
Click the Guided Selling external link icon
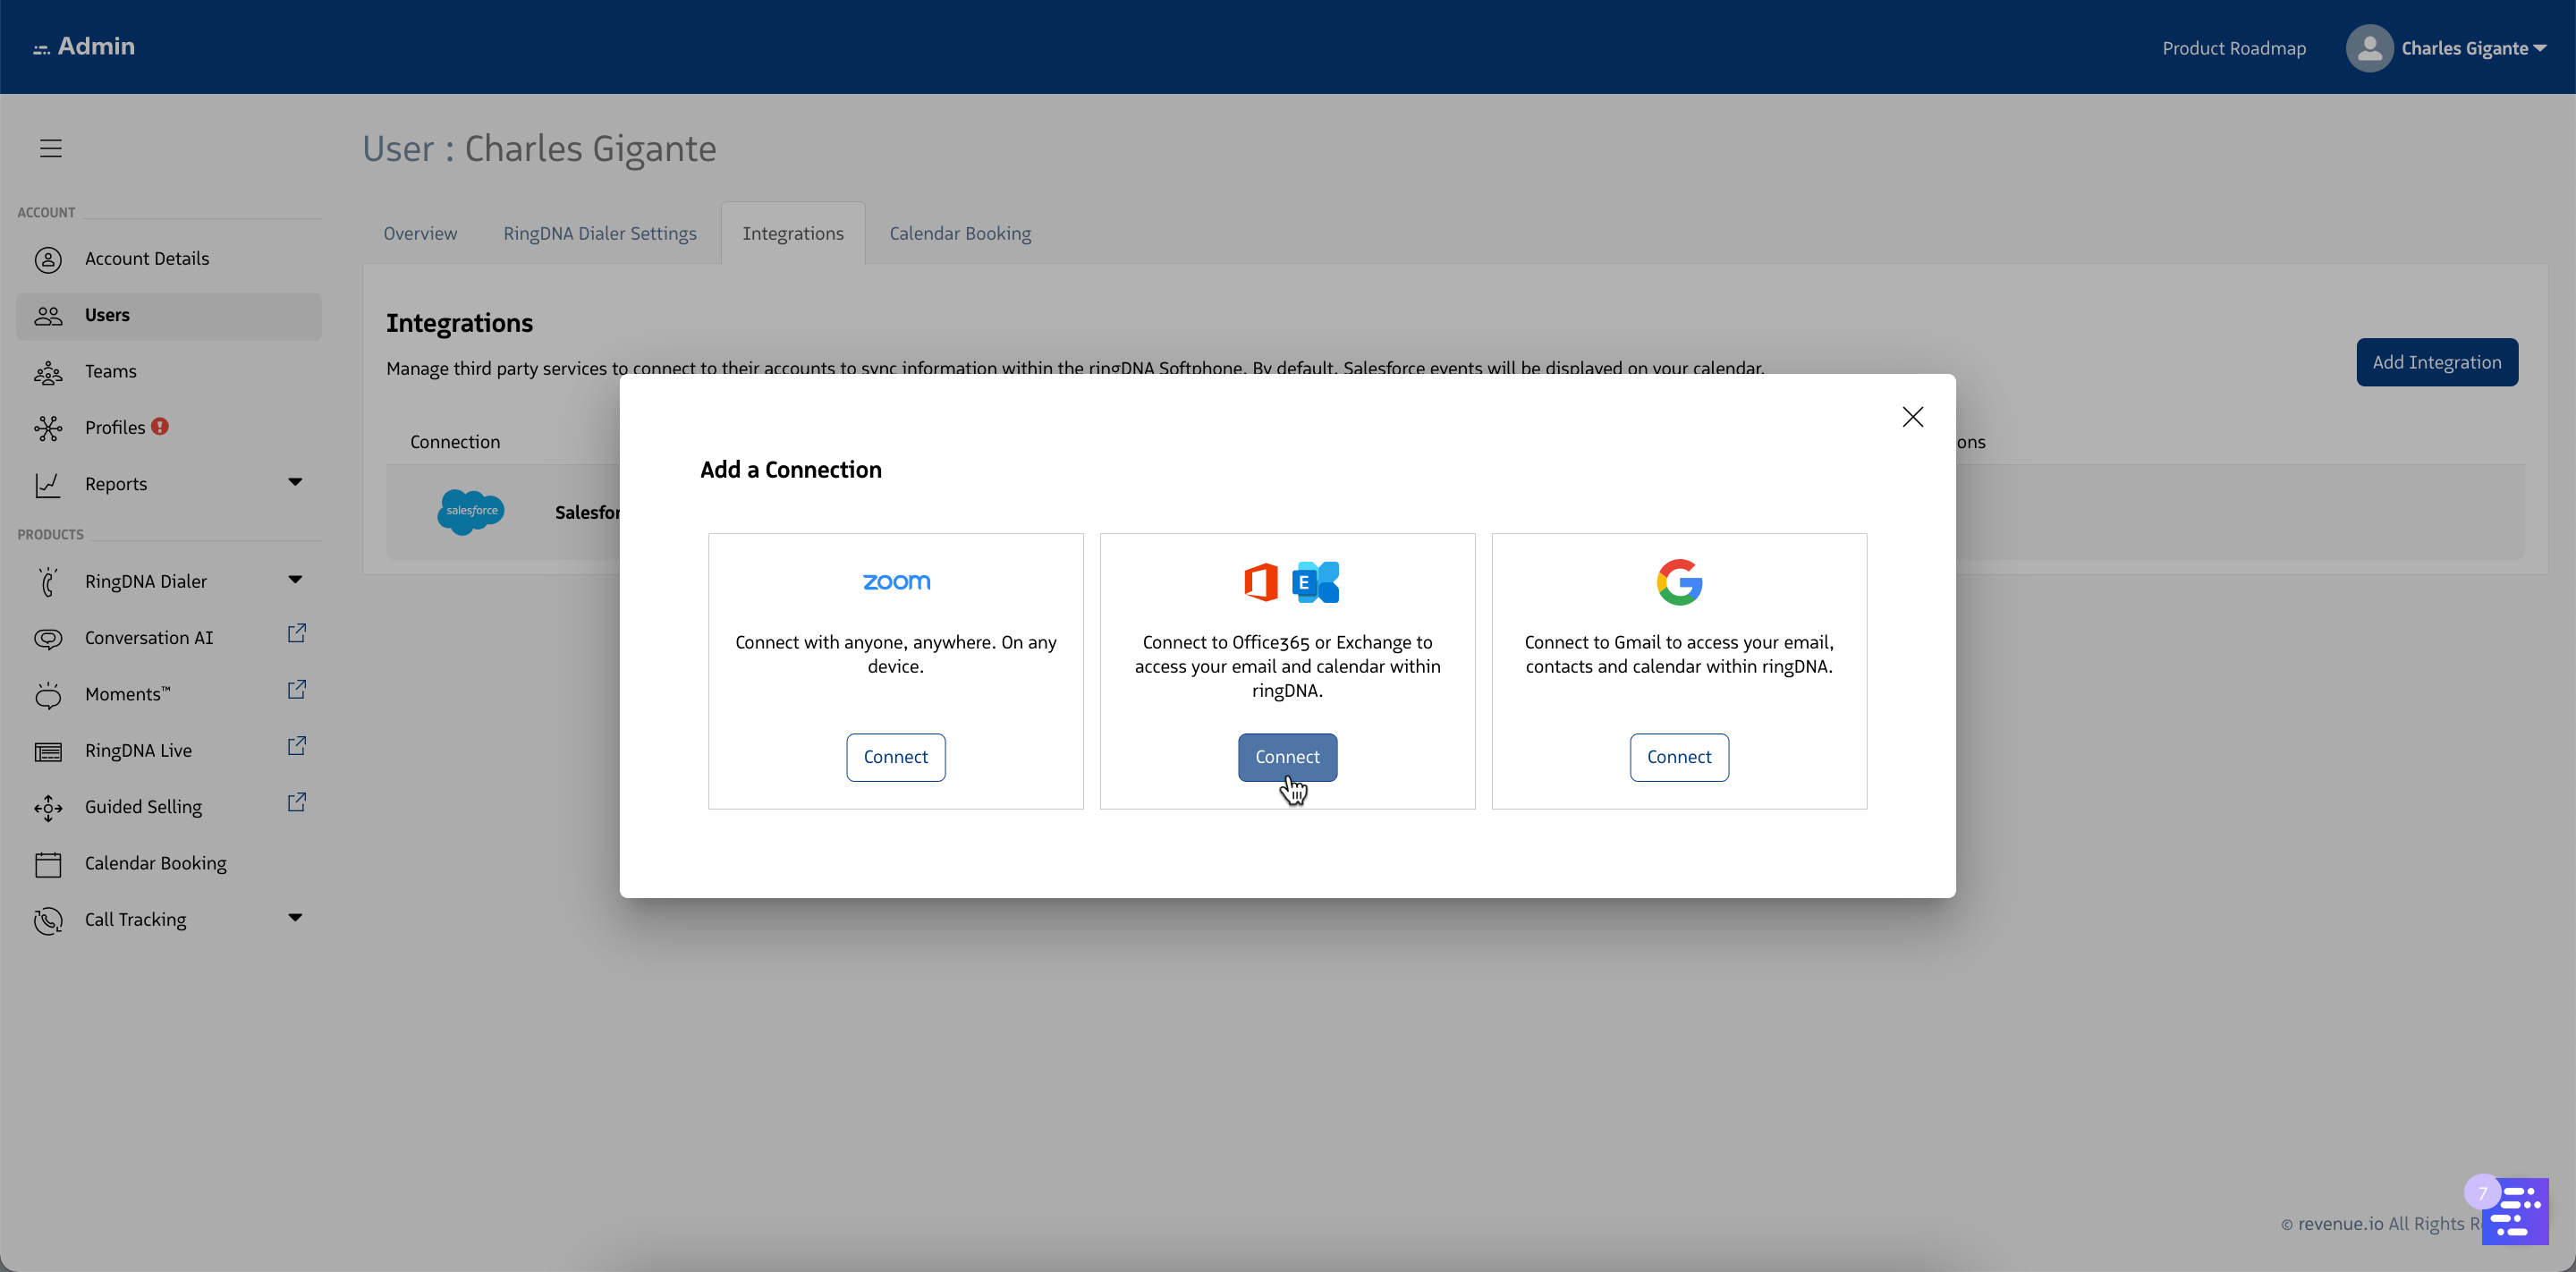coord(296,803)
